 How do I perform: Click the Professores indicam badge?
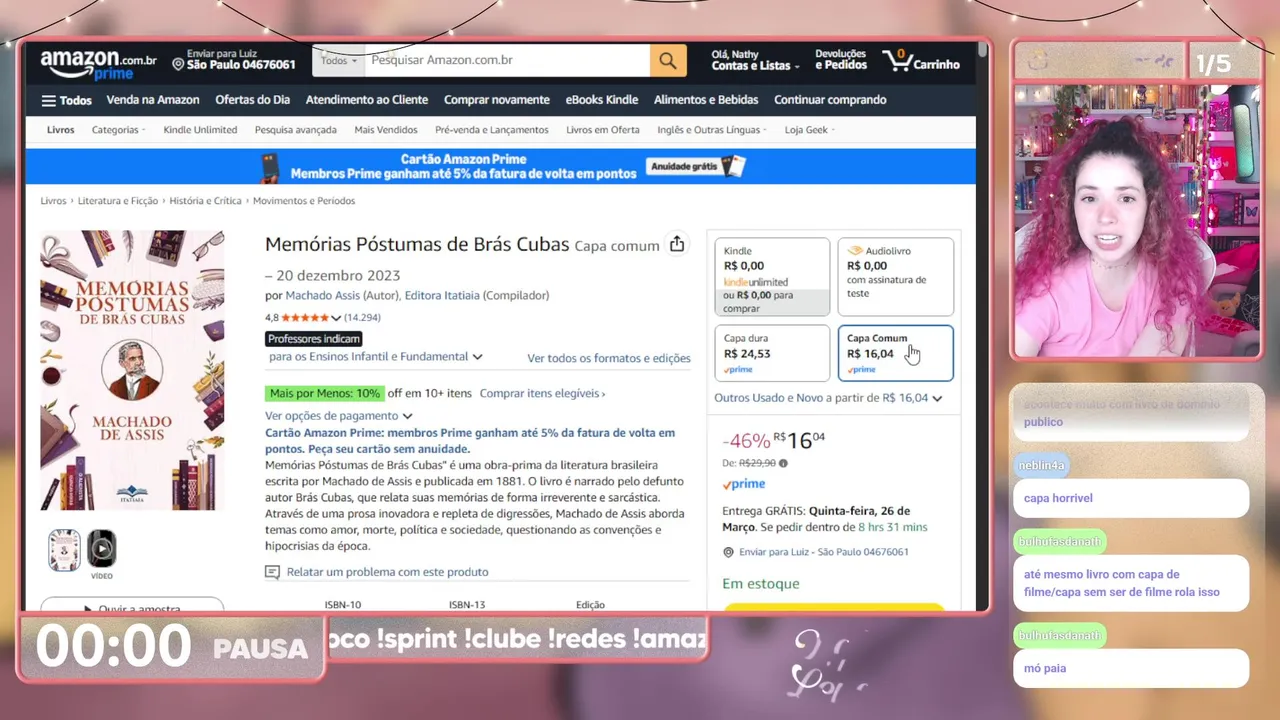click(x=313, y=339)
